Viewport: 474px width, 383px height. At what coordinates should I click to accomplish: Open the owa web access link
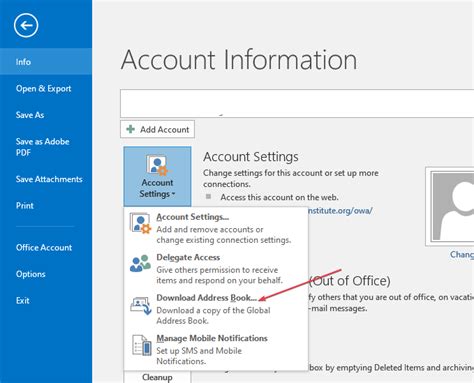coord(340,211)
